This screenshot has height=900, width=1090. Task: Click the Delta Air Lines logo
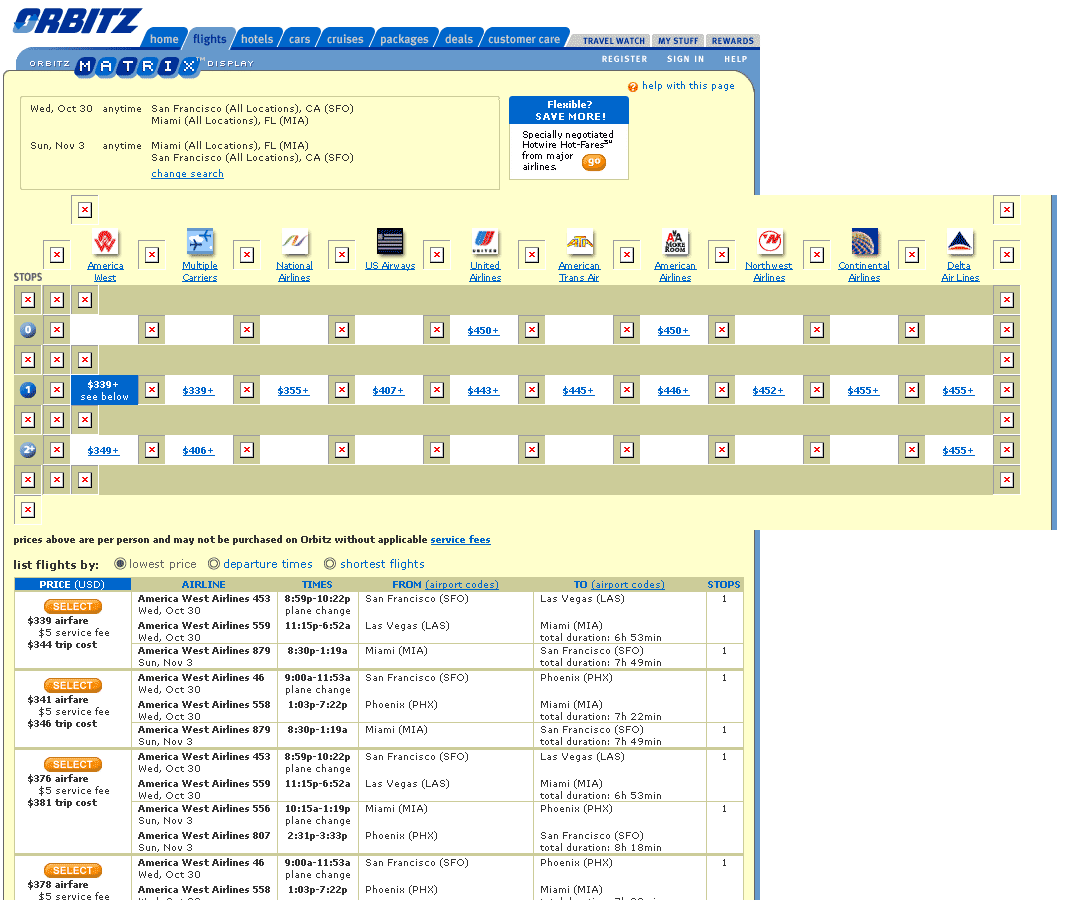click(x=960, y=242)
